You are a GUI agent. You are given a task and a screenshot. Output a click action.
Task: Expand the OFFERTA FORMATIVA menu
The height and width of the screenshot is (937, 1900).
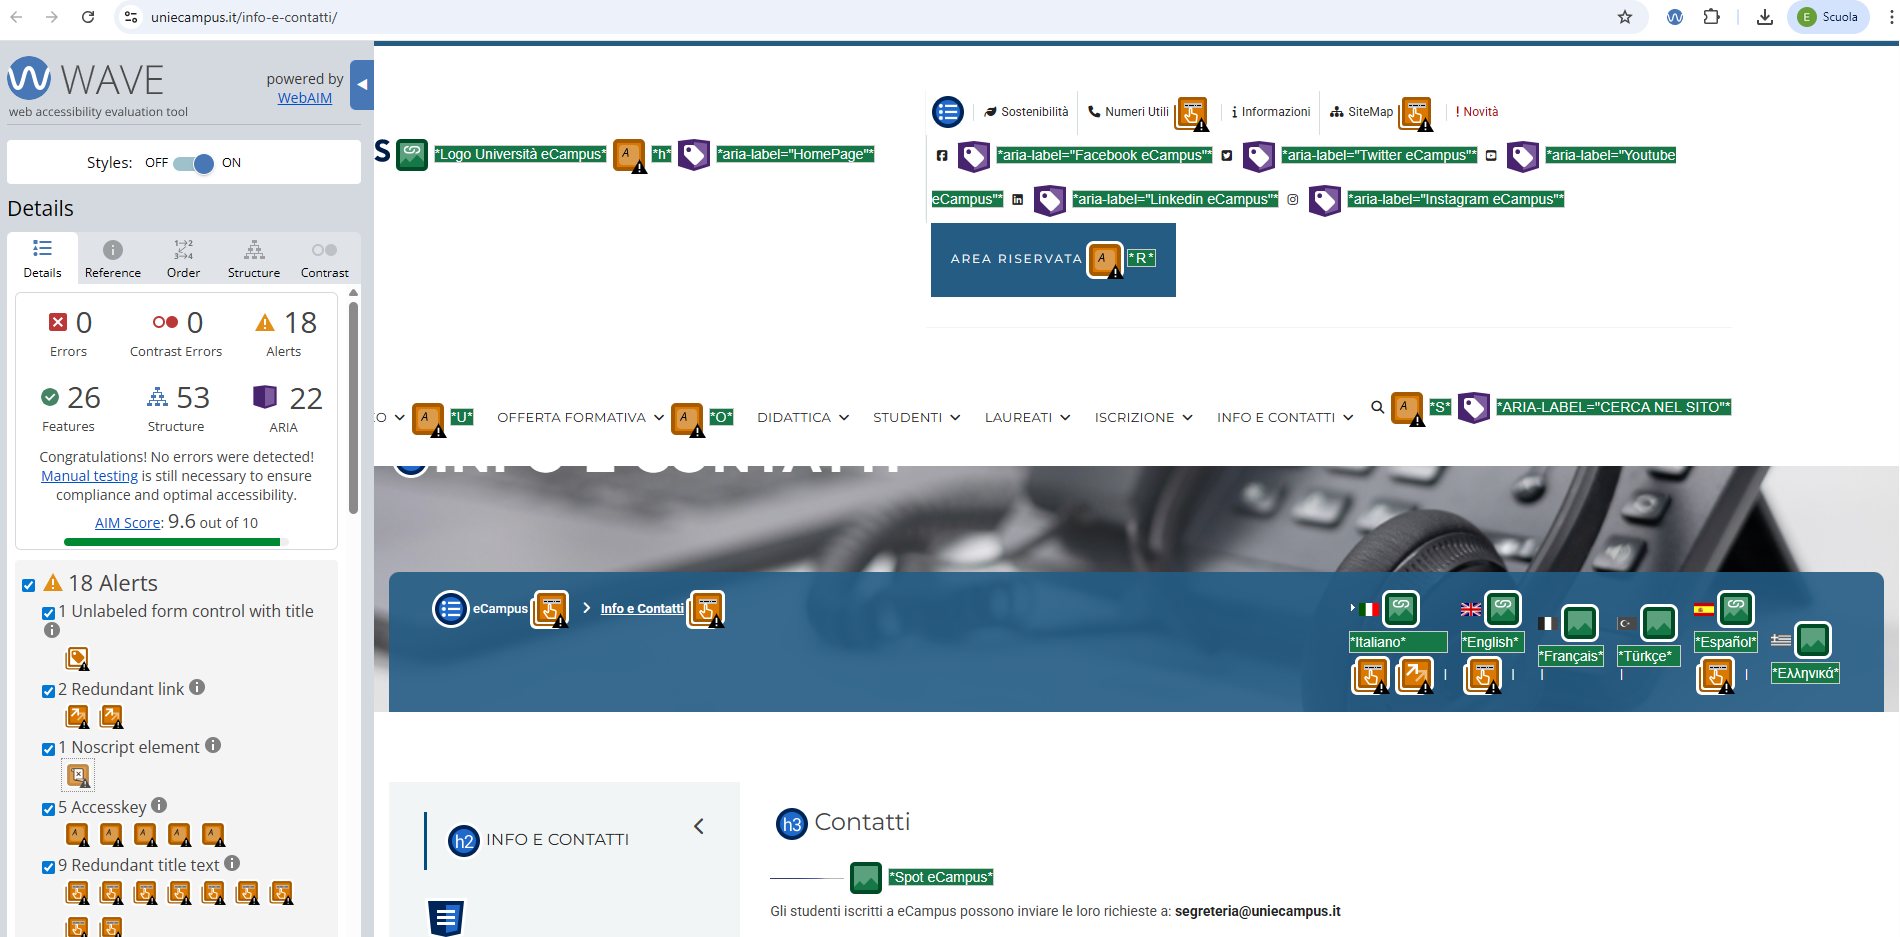click(x=580, y=418)
